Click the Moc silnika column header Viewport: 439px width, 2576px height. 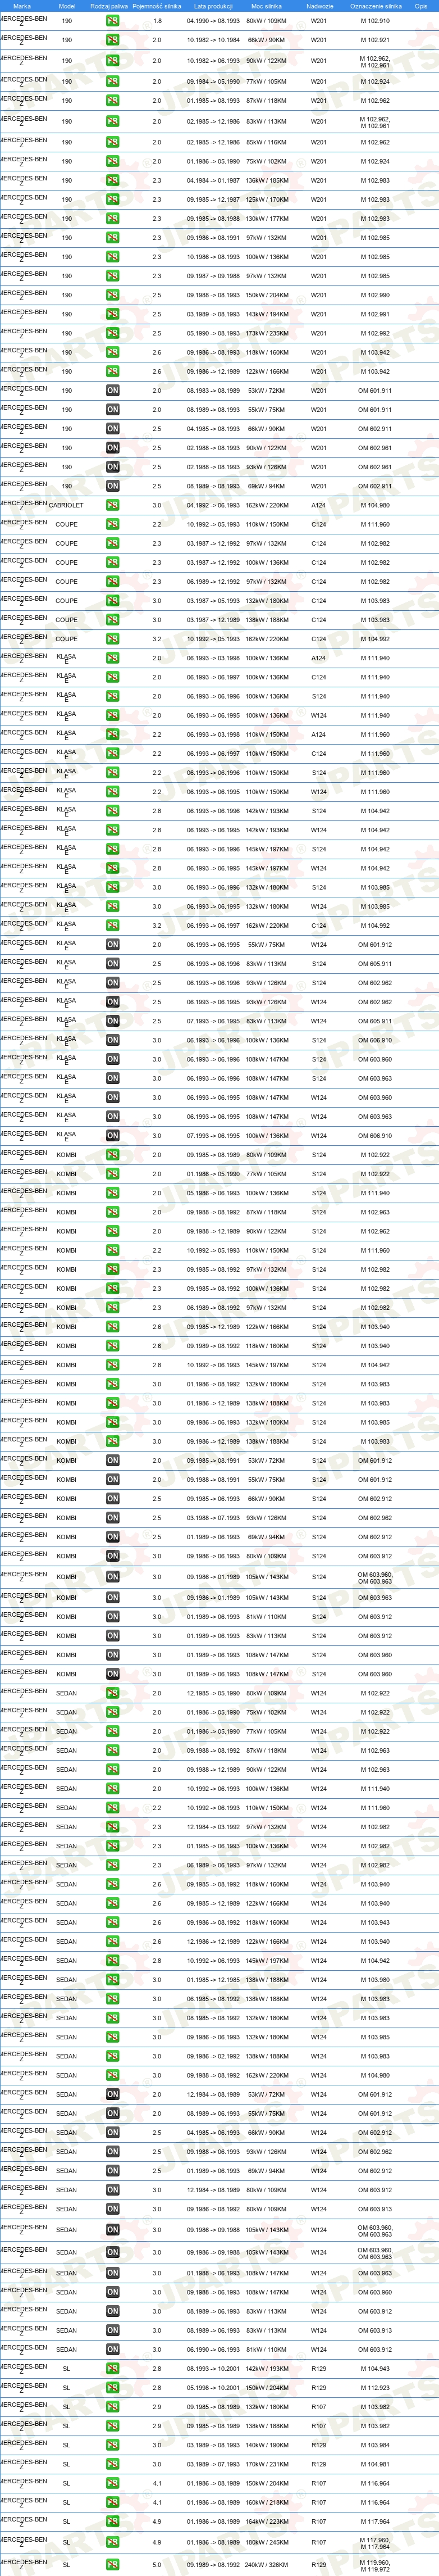266,6
